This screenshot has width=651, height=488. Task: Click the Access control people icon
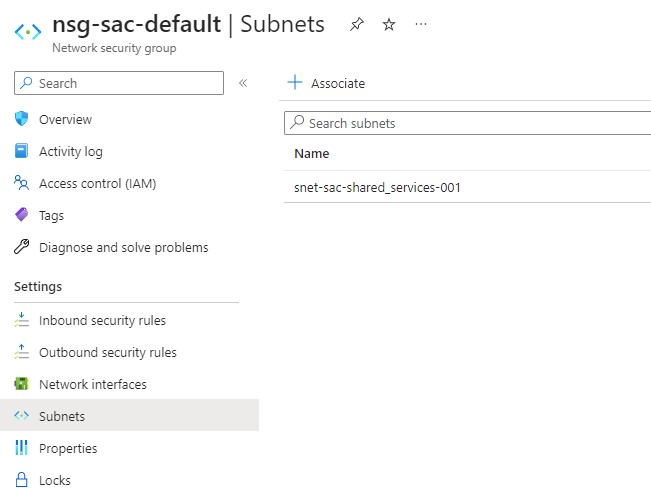[21, 183]
